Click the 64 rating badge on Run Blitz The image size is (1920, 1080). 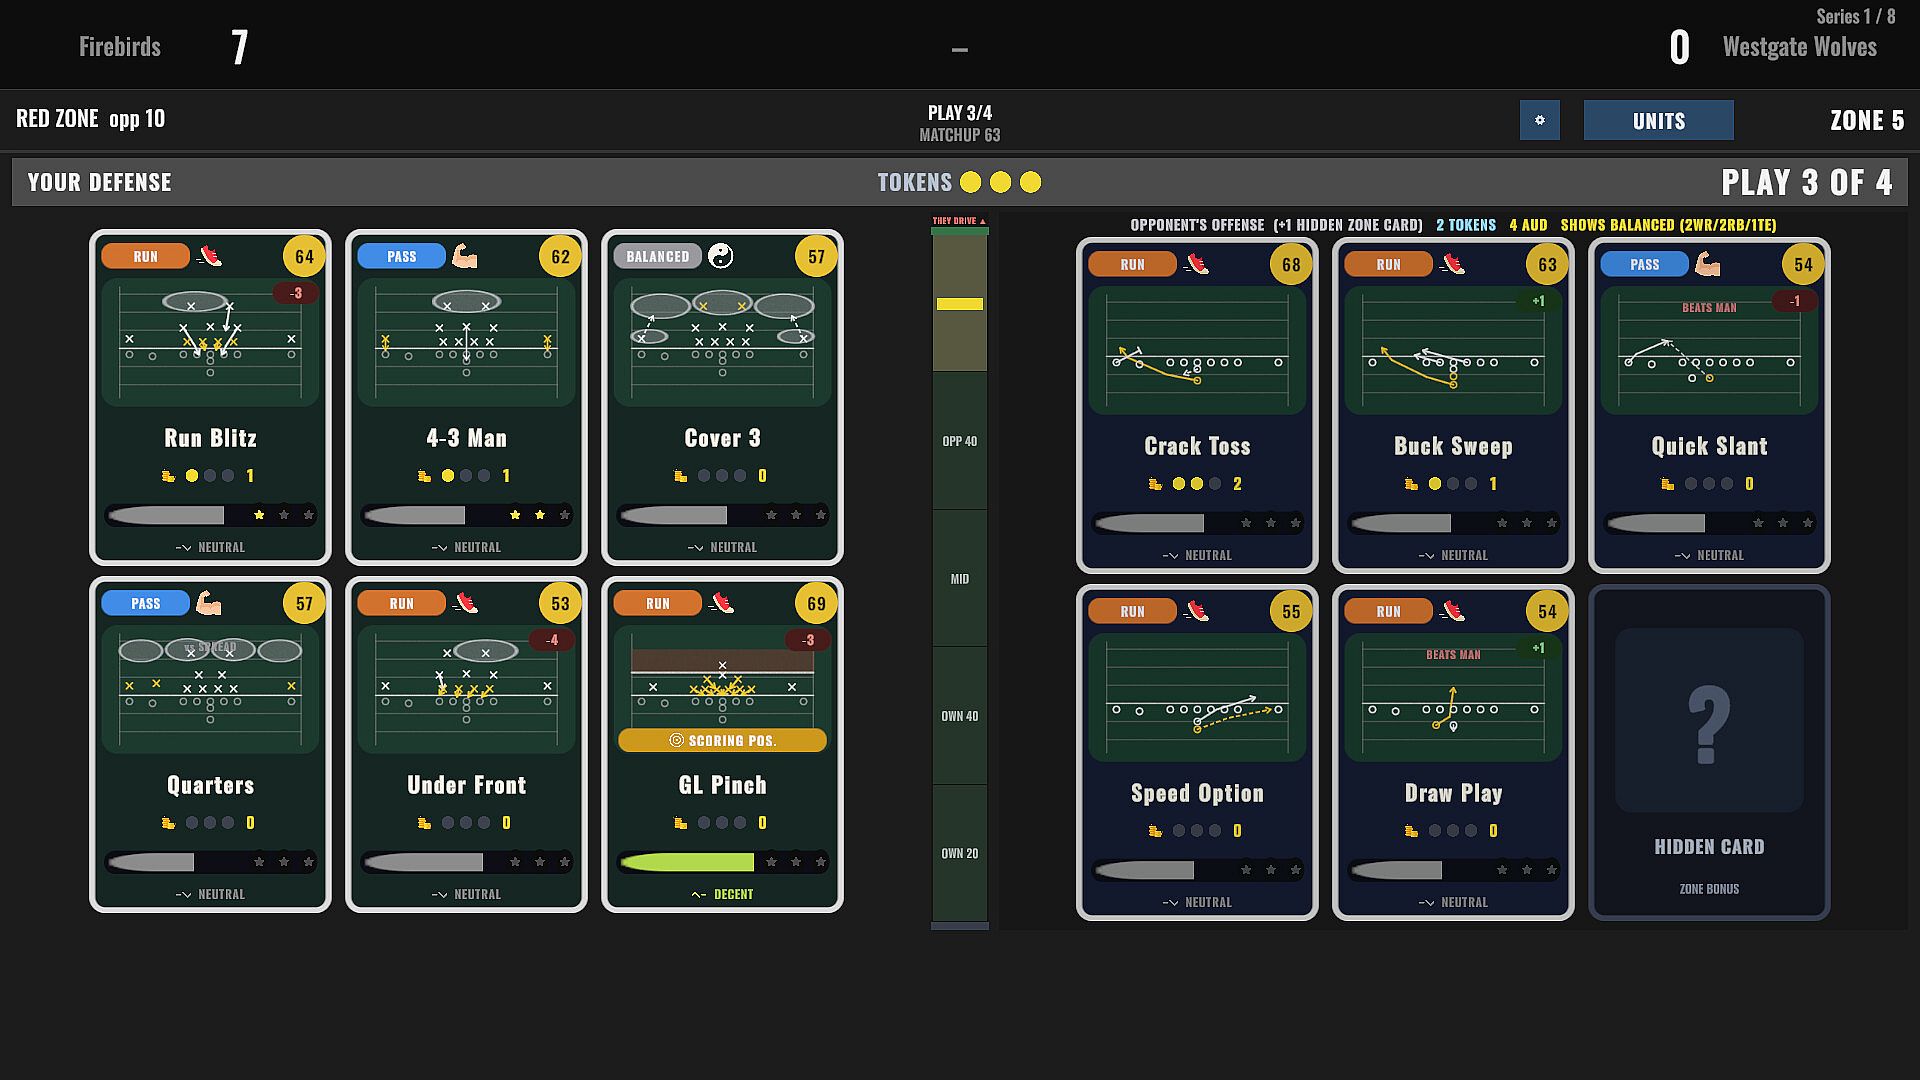click(304, 257)
